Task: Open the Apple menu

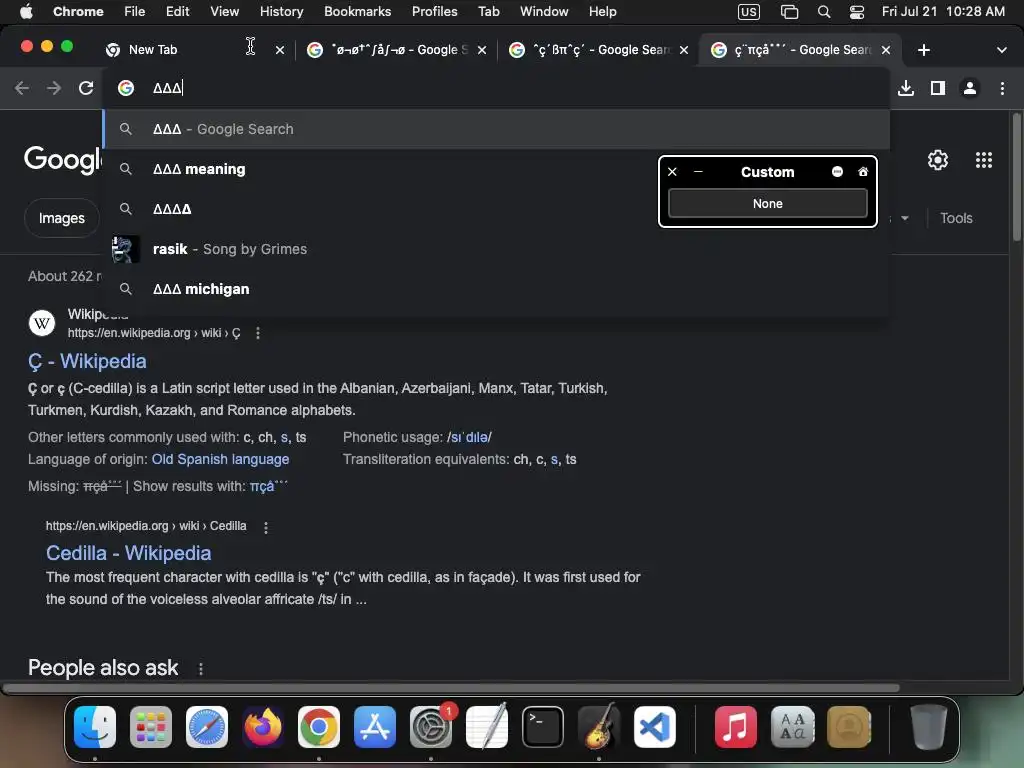Action: [26, 12]
